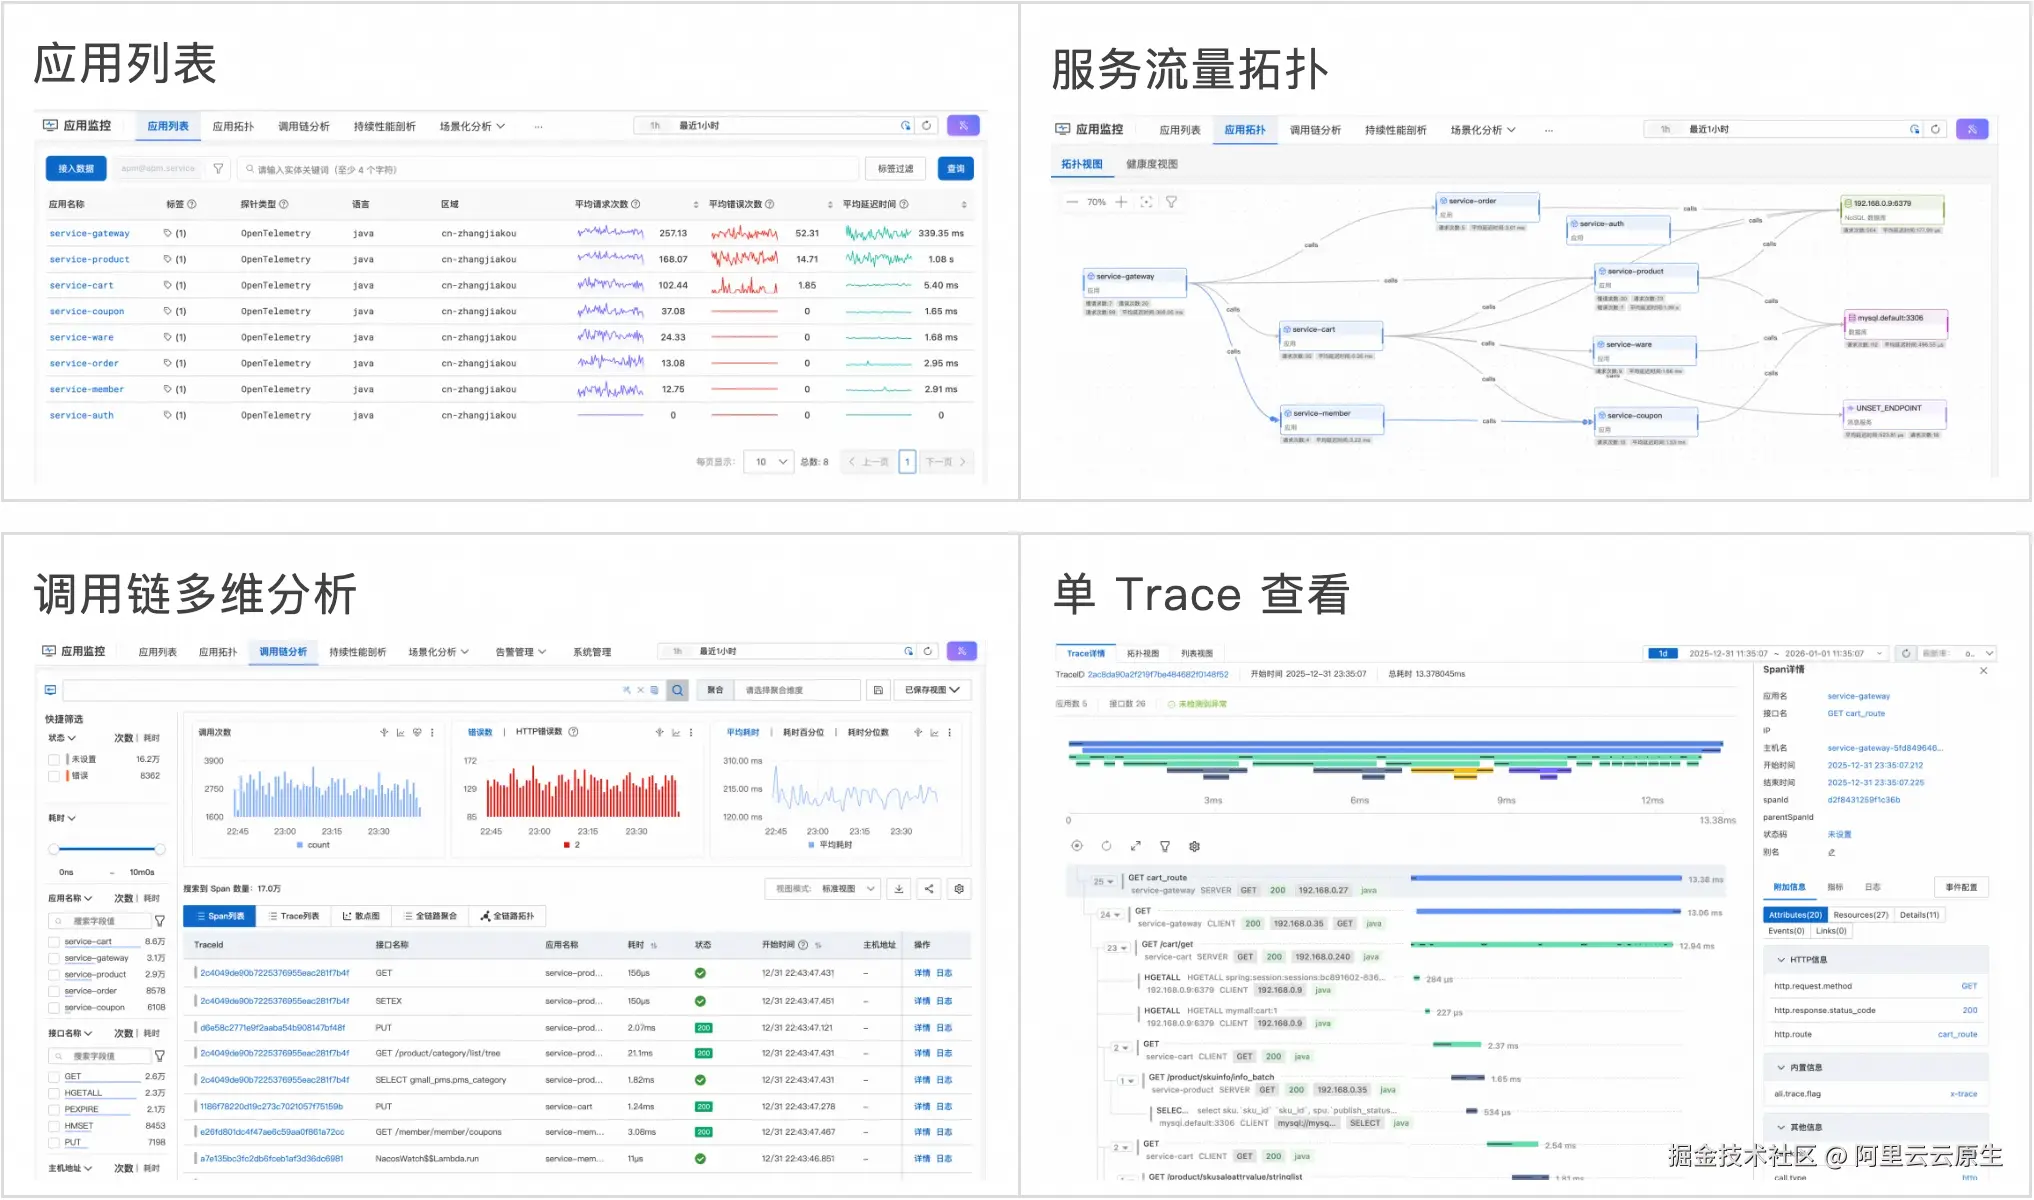Switch to the Trace列表 tab

click(x=293, y=916)
